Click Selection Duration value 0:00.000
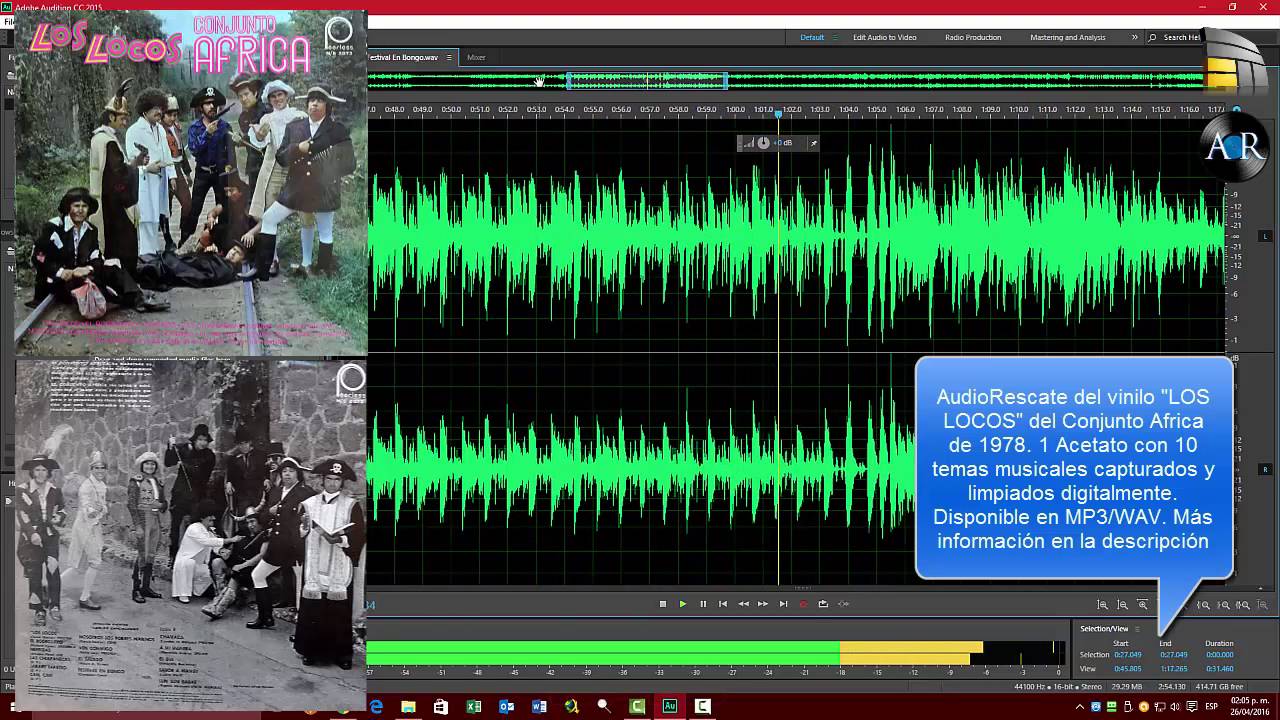The width and height of the screenshot is (1280, 720). (1219, 655)
